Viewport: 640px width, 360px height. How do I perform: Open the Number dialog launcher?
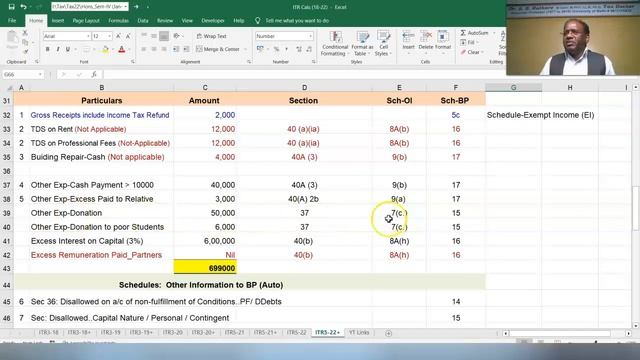313,62
